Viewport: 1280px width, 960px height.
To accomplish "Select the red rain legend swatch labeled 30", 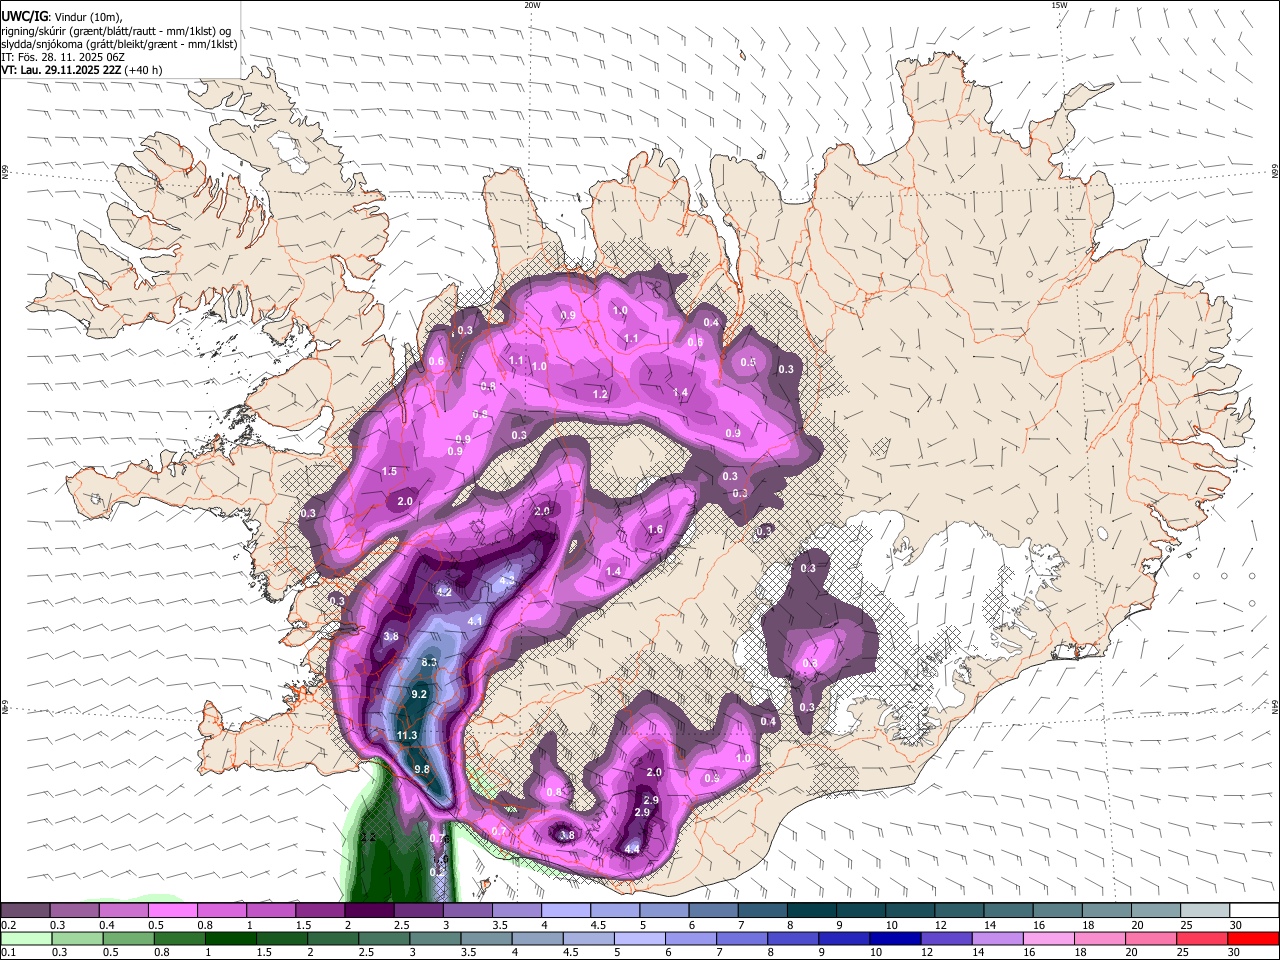I will [x=1254, y=938].
